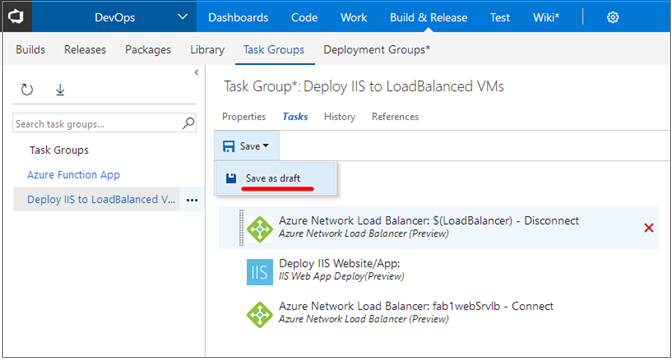
Task: Open the Save dropdown arrow
Action: pyautogui.click(x=266, y=147)
